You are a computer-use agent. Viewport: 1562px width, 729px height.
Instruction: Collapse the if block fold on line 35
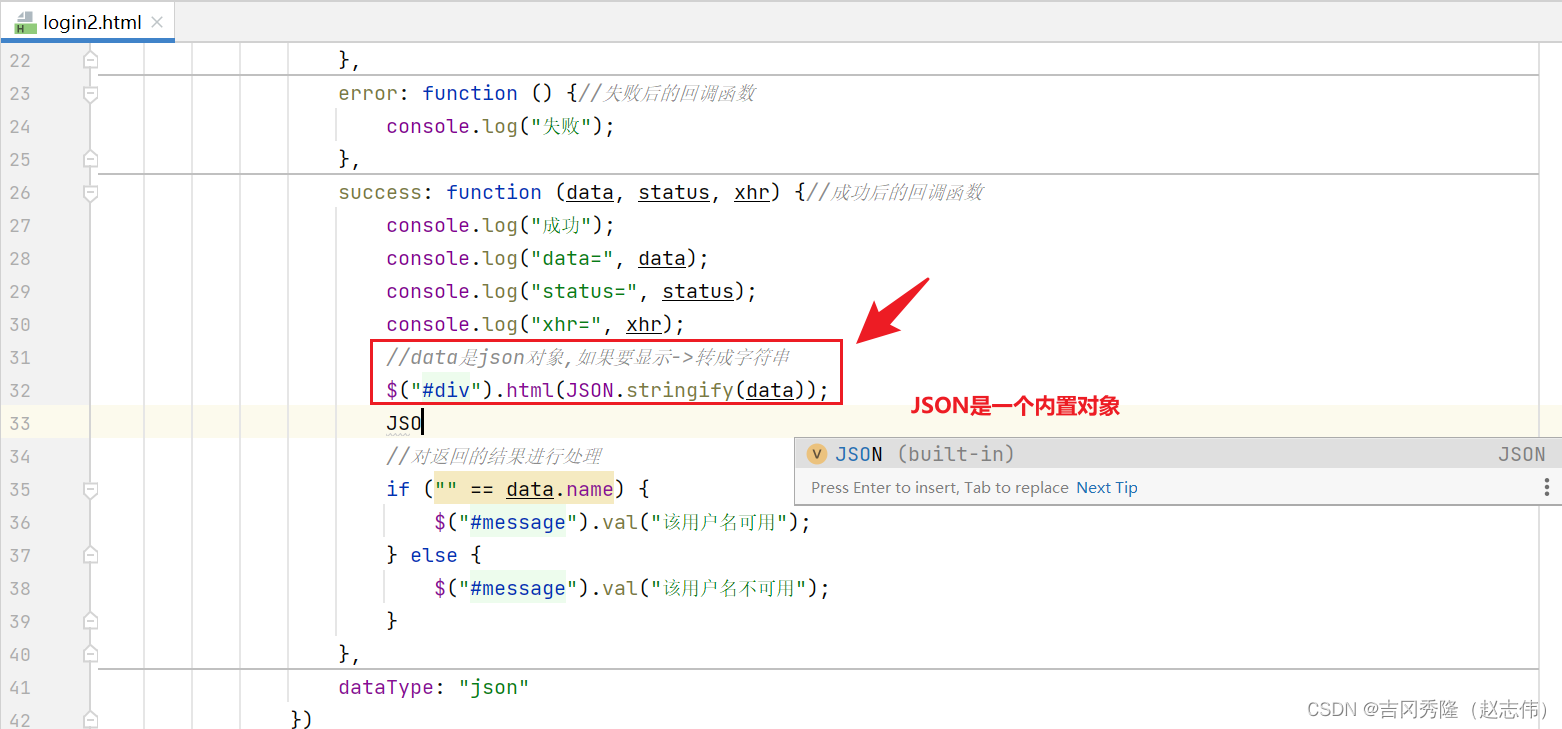[x=91, y=490]
